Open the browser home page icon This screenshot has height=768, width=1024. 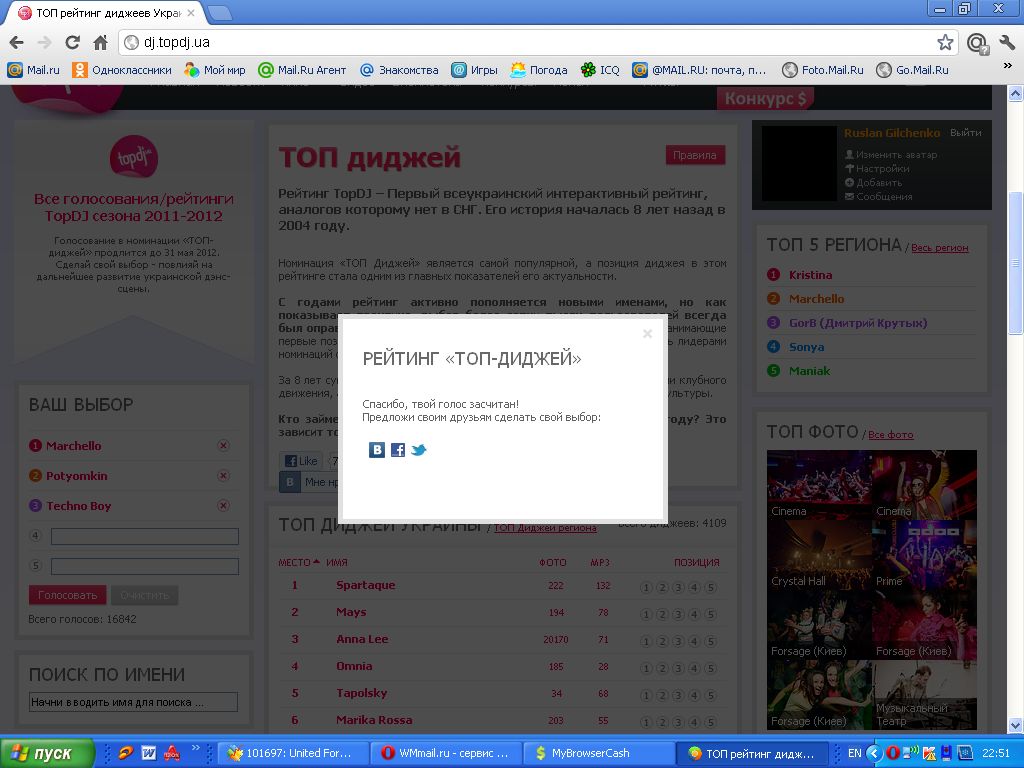(101, 43)
